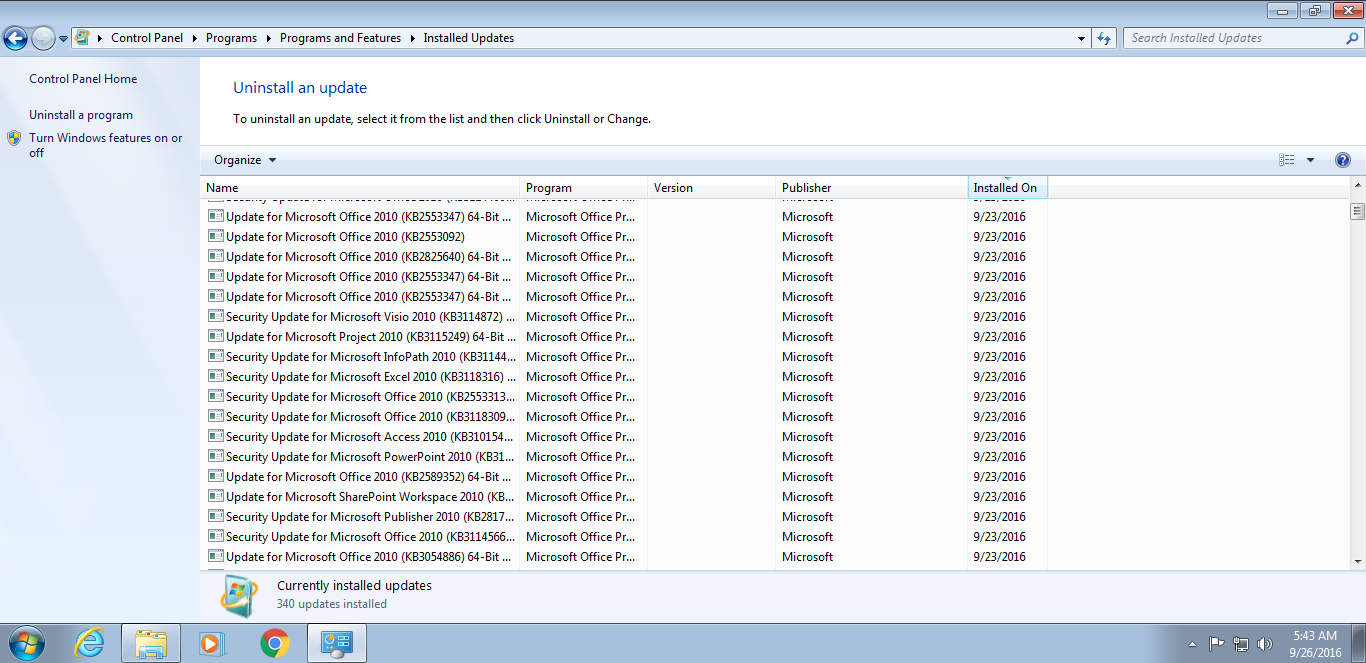Screen dimensions: 1366x663
Task: Click the Search Installed Updates field
Action: click(1243, 38)
